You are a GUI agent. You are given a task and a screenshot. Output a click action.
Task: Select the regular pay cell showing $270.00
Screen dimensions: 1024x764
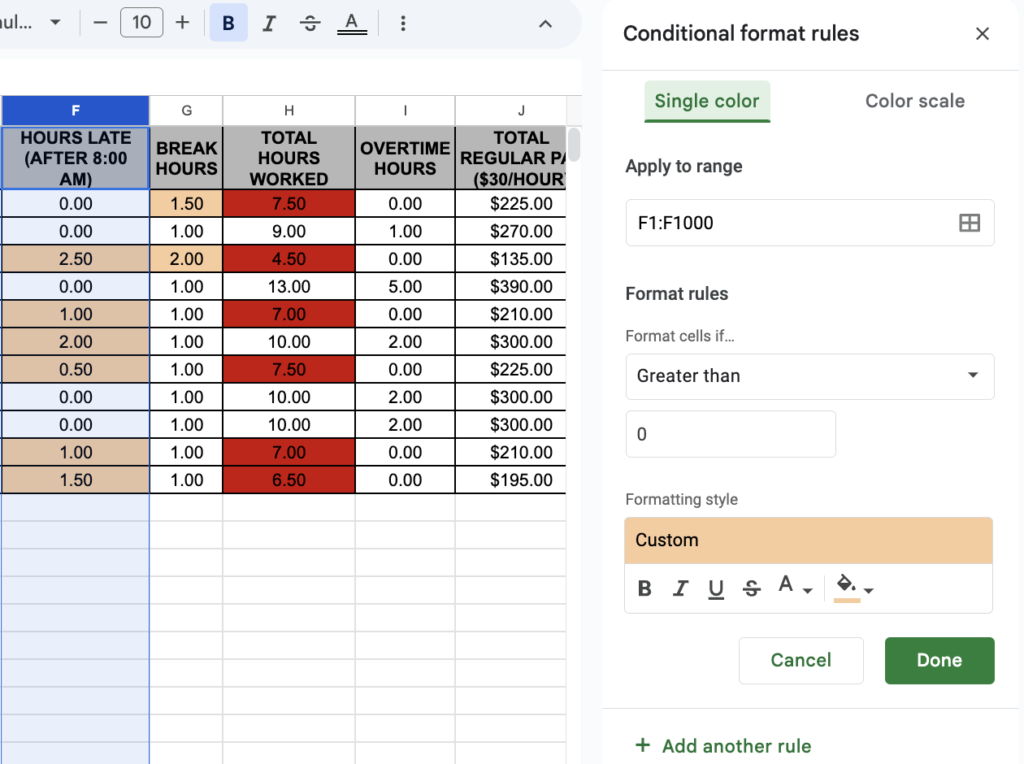pos(511,231)
